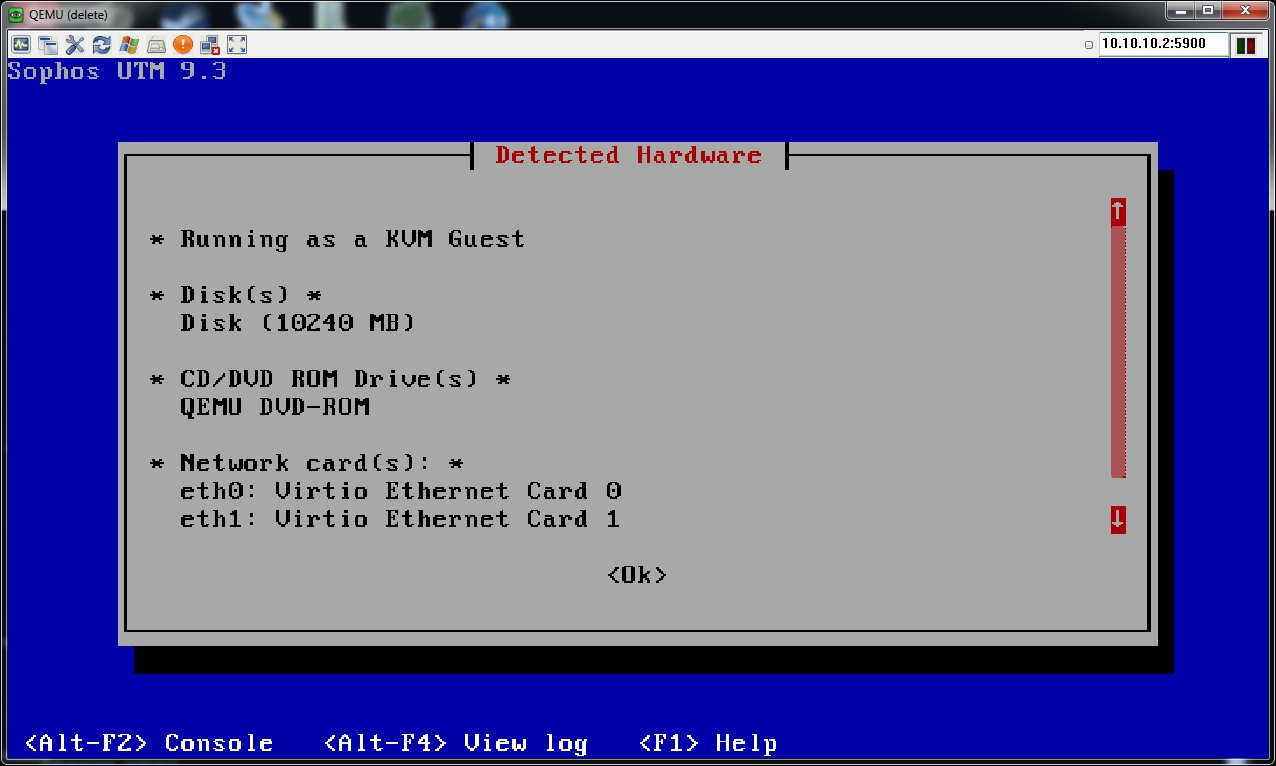1276x766 pixels.
Task: Click 'Sophos UTM 9.3' header text
Action: tap(117, 71)
